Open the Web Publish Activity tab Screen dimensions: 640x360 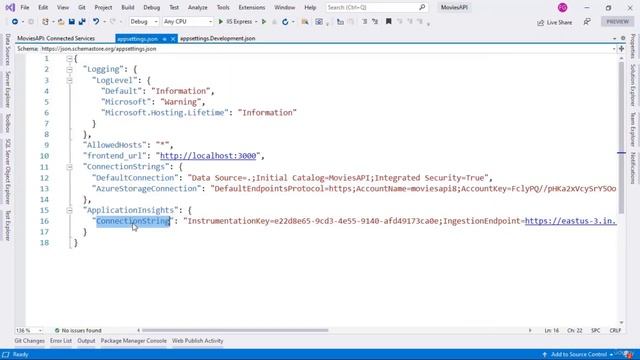[198, 341]
